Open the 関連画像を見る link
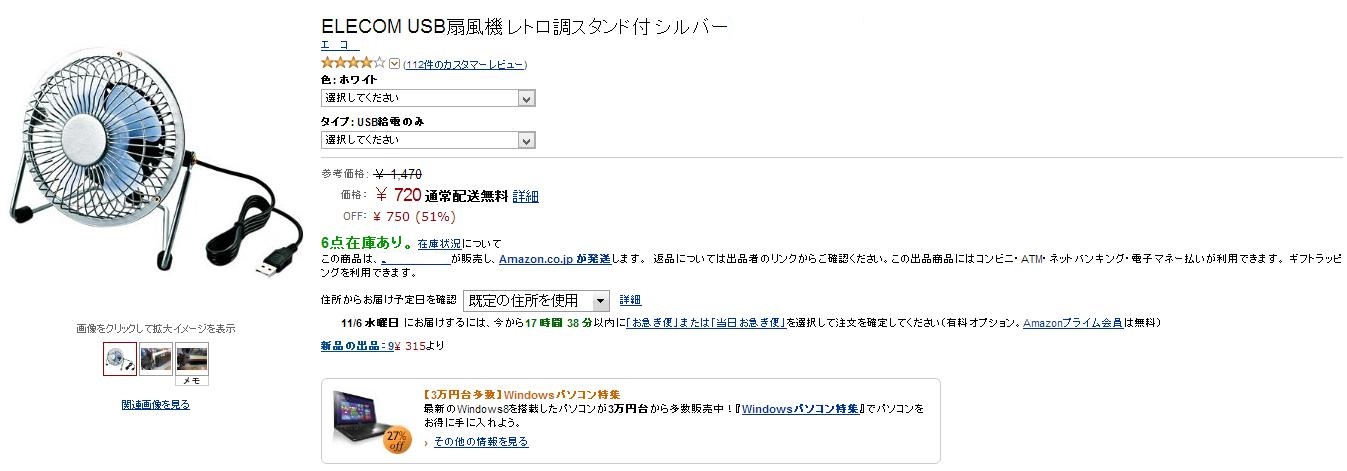 tap(156, 405)
